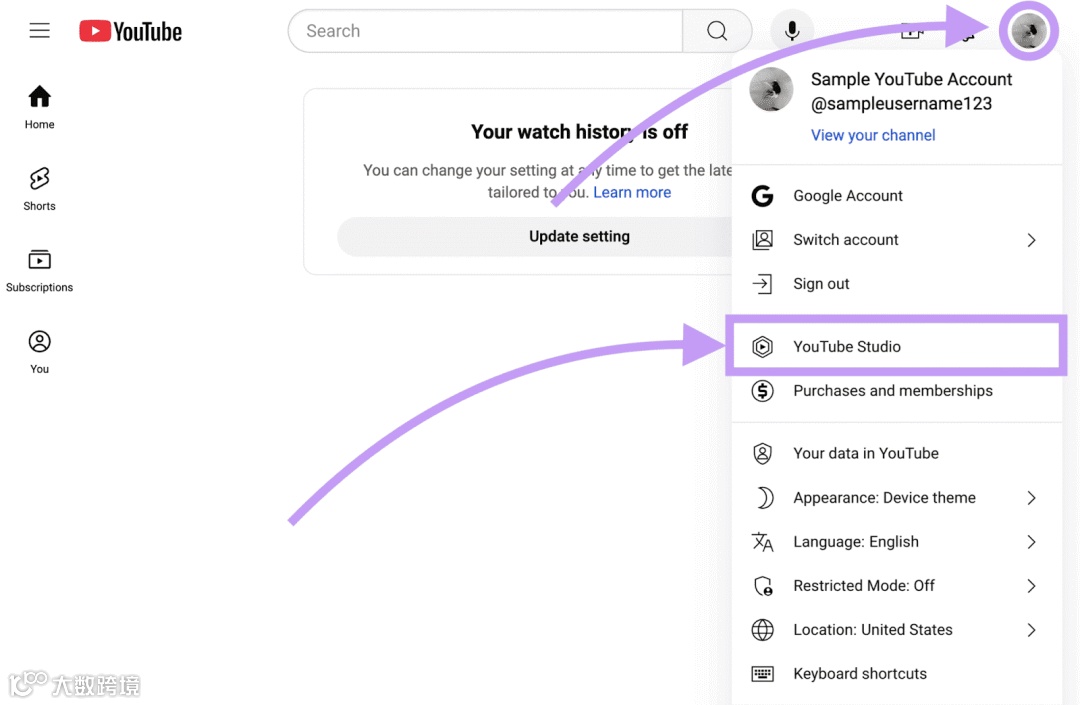
Task: Open Shorts from the sidebar
Action: coord(40,188)
